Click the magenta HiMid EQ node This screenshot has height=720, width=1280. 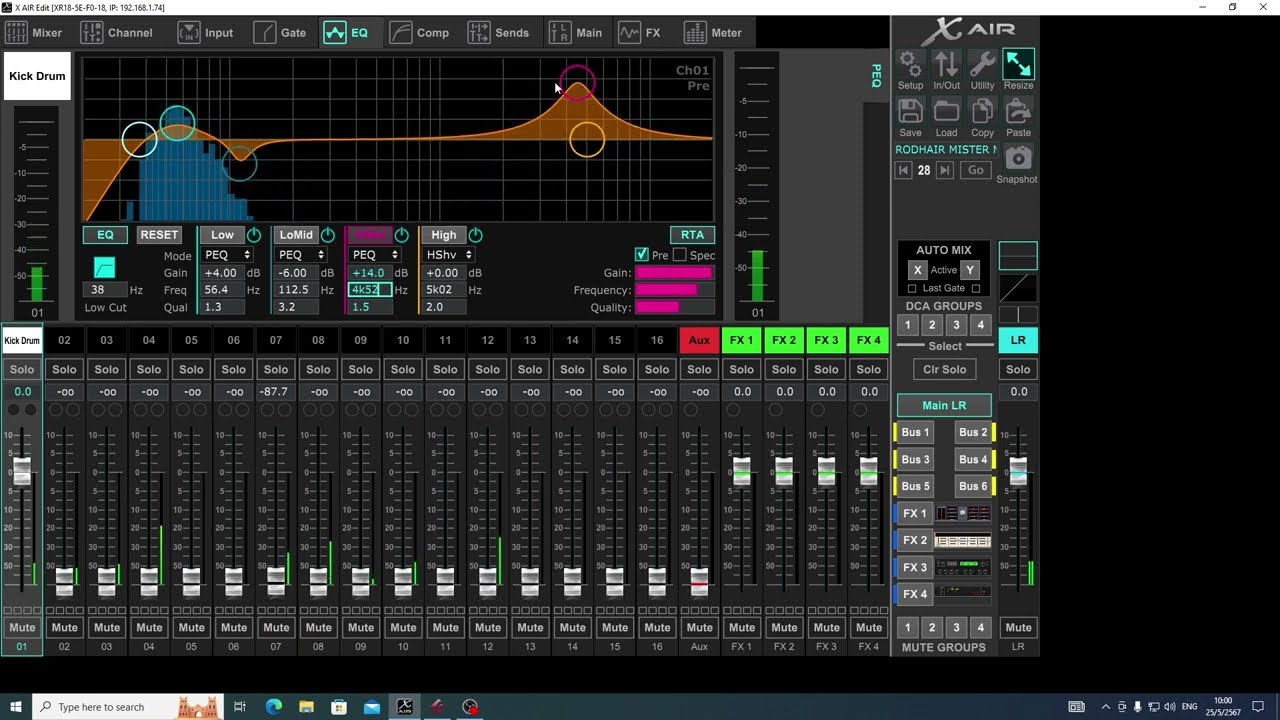click(x=577, y=81)
